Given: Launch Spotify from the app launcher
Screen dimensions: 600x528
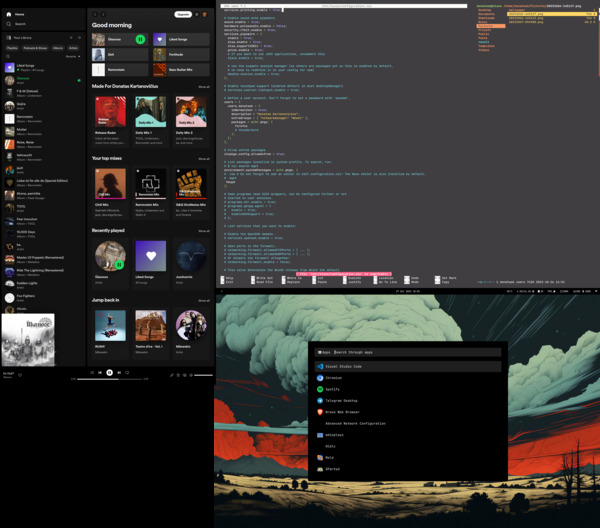Looking at the screenshot, I should pos(408,389).
